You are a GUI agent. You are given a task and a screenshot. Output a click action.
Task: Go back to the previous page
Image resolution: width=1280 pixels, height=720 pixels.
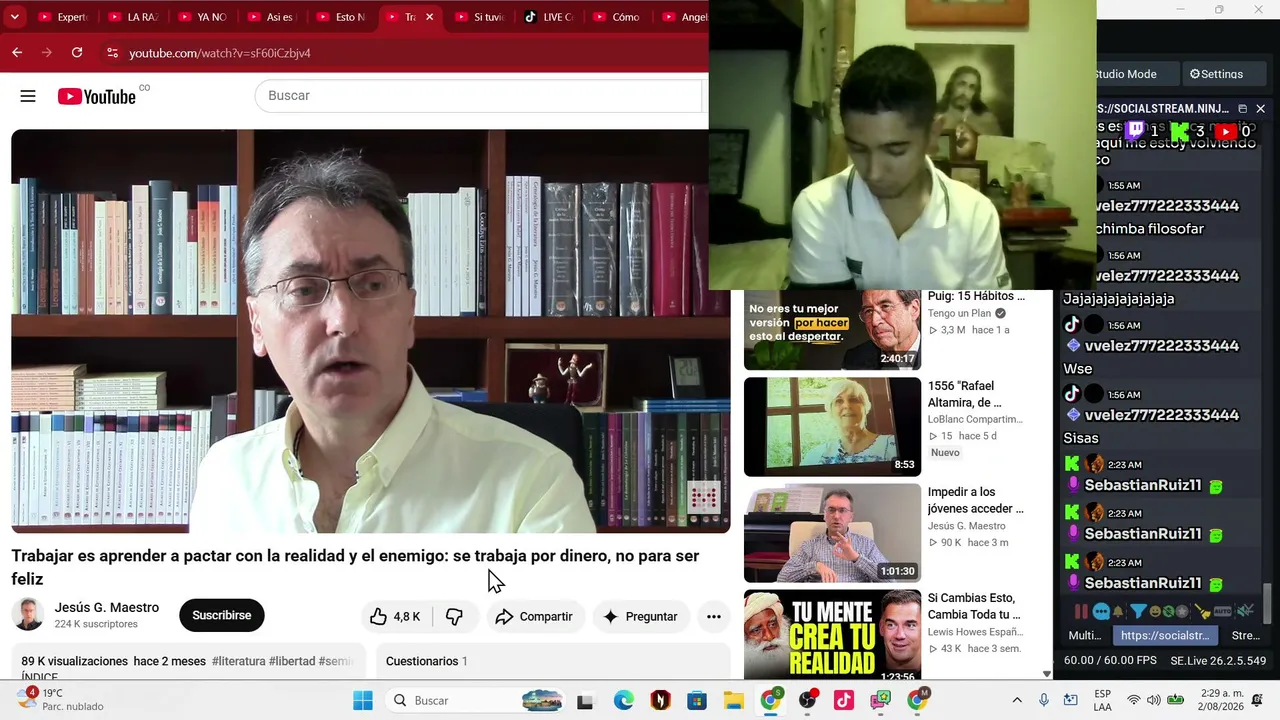coord(17,52)
